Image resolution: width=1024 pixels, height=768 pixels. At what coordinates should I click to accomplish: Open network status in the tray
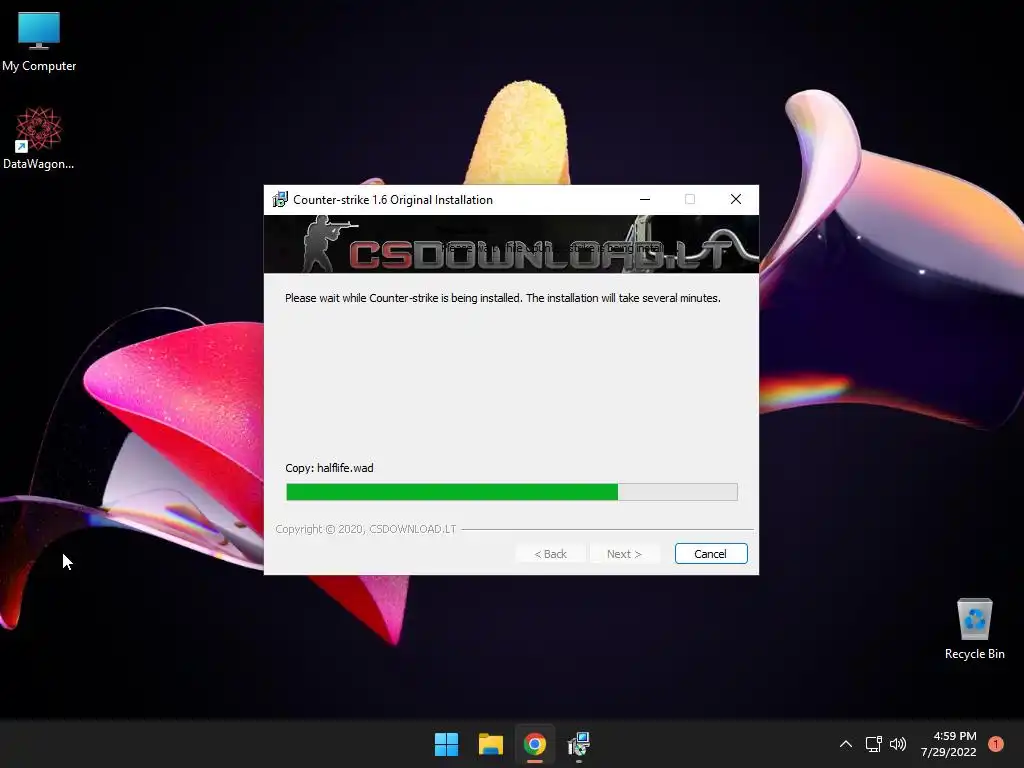pos(874,744)
